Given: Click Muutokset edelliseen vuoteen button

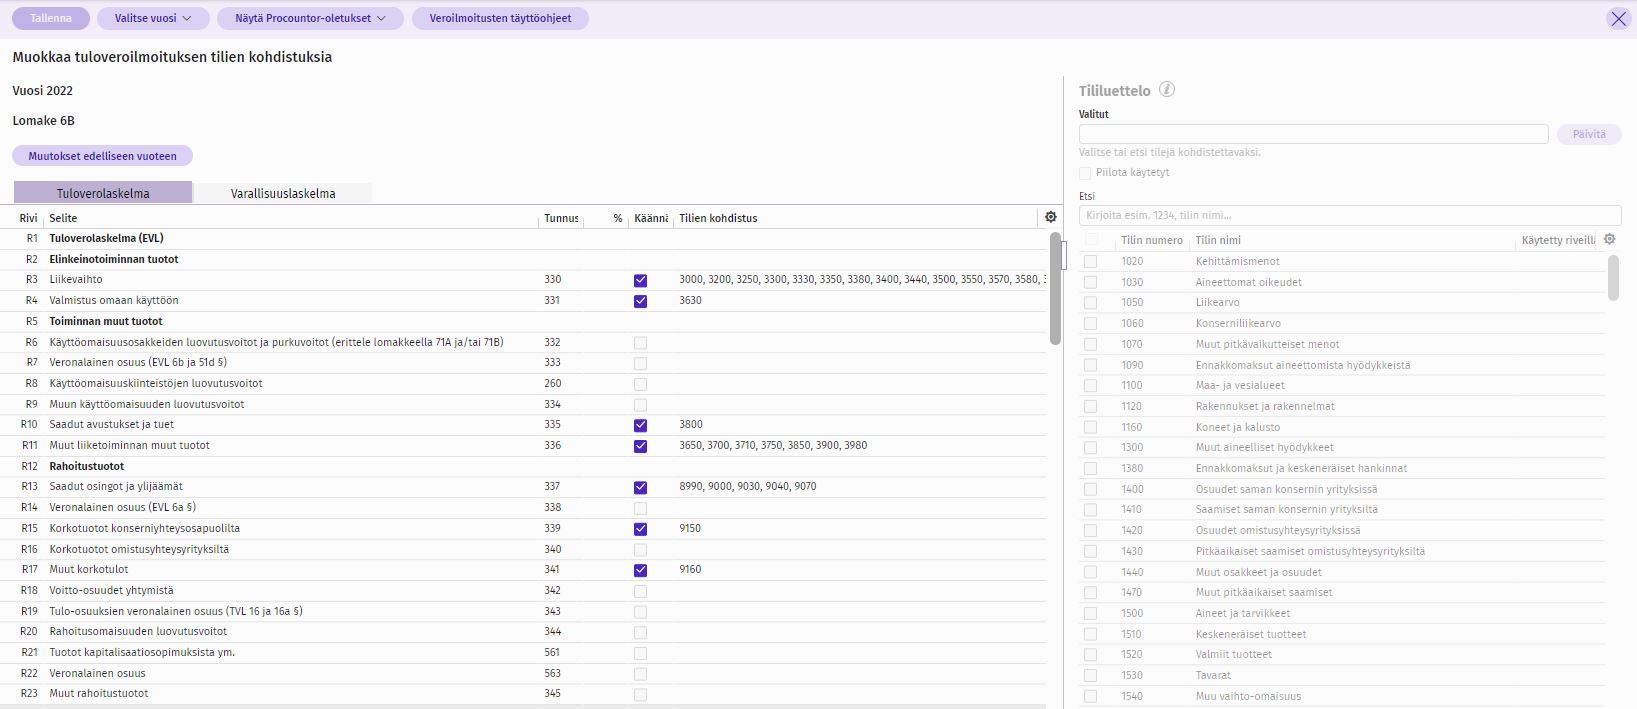Looking at the screenshot, I should click(x=102, y=156).
